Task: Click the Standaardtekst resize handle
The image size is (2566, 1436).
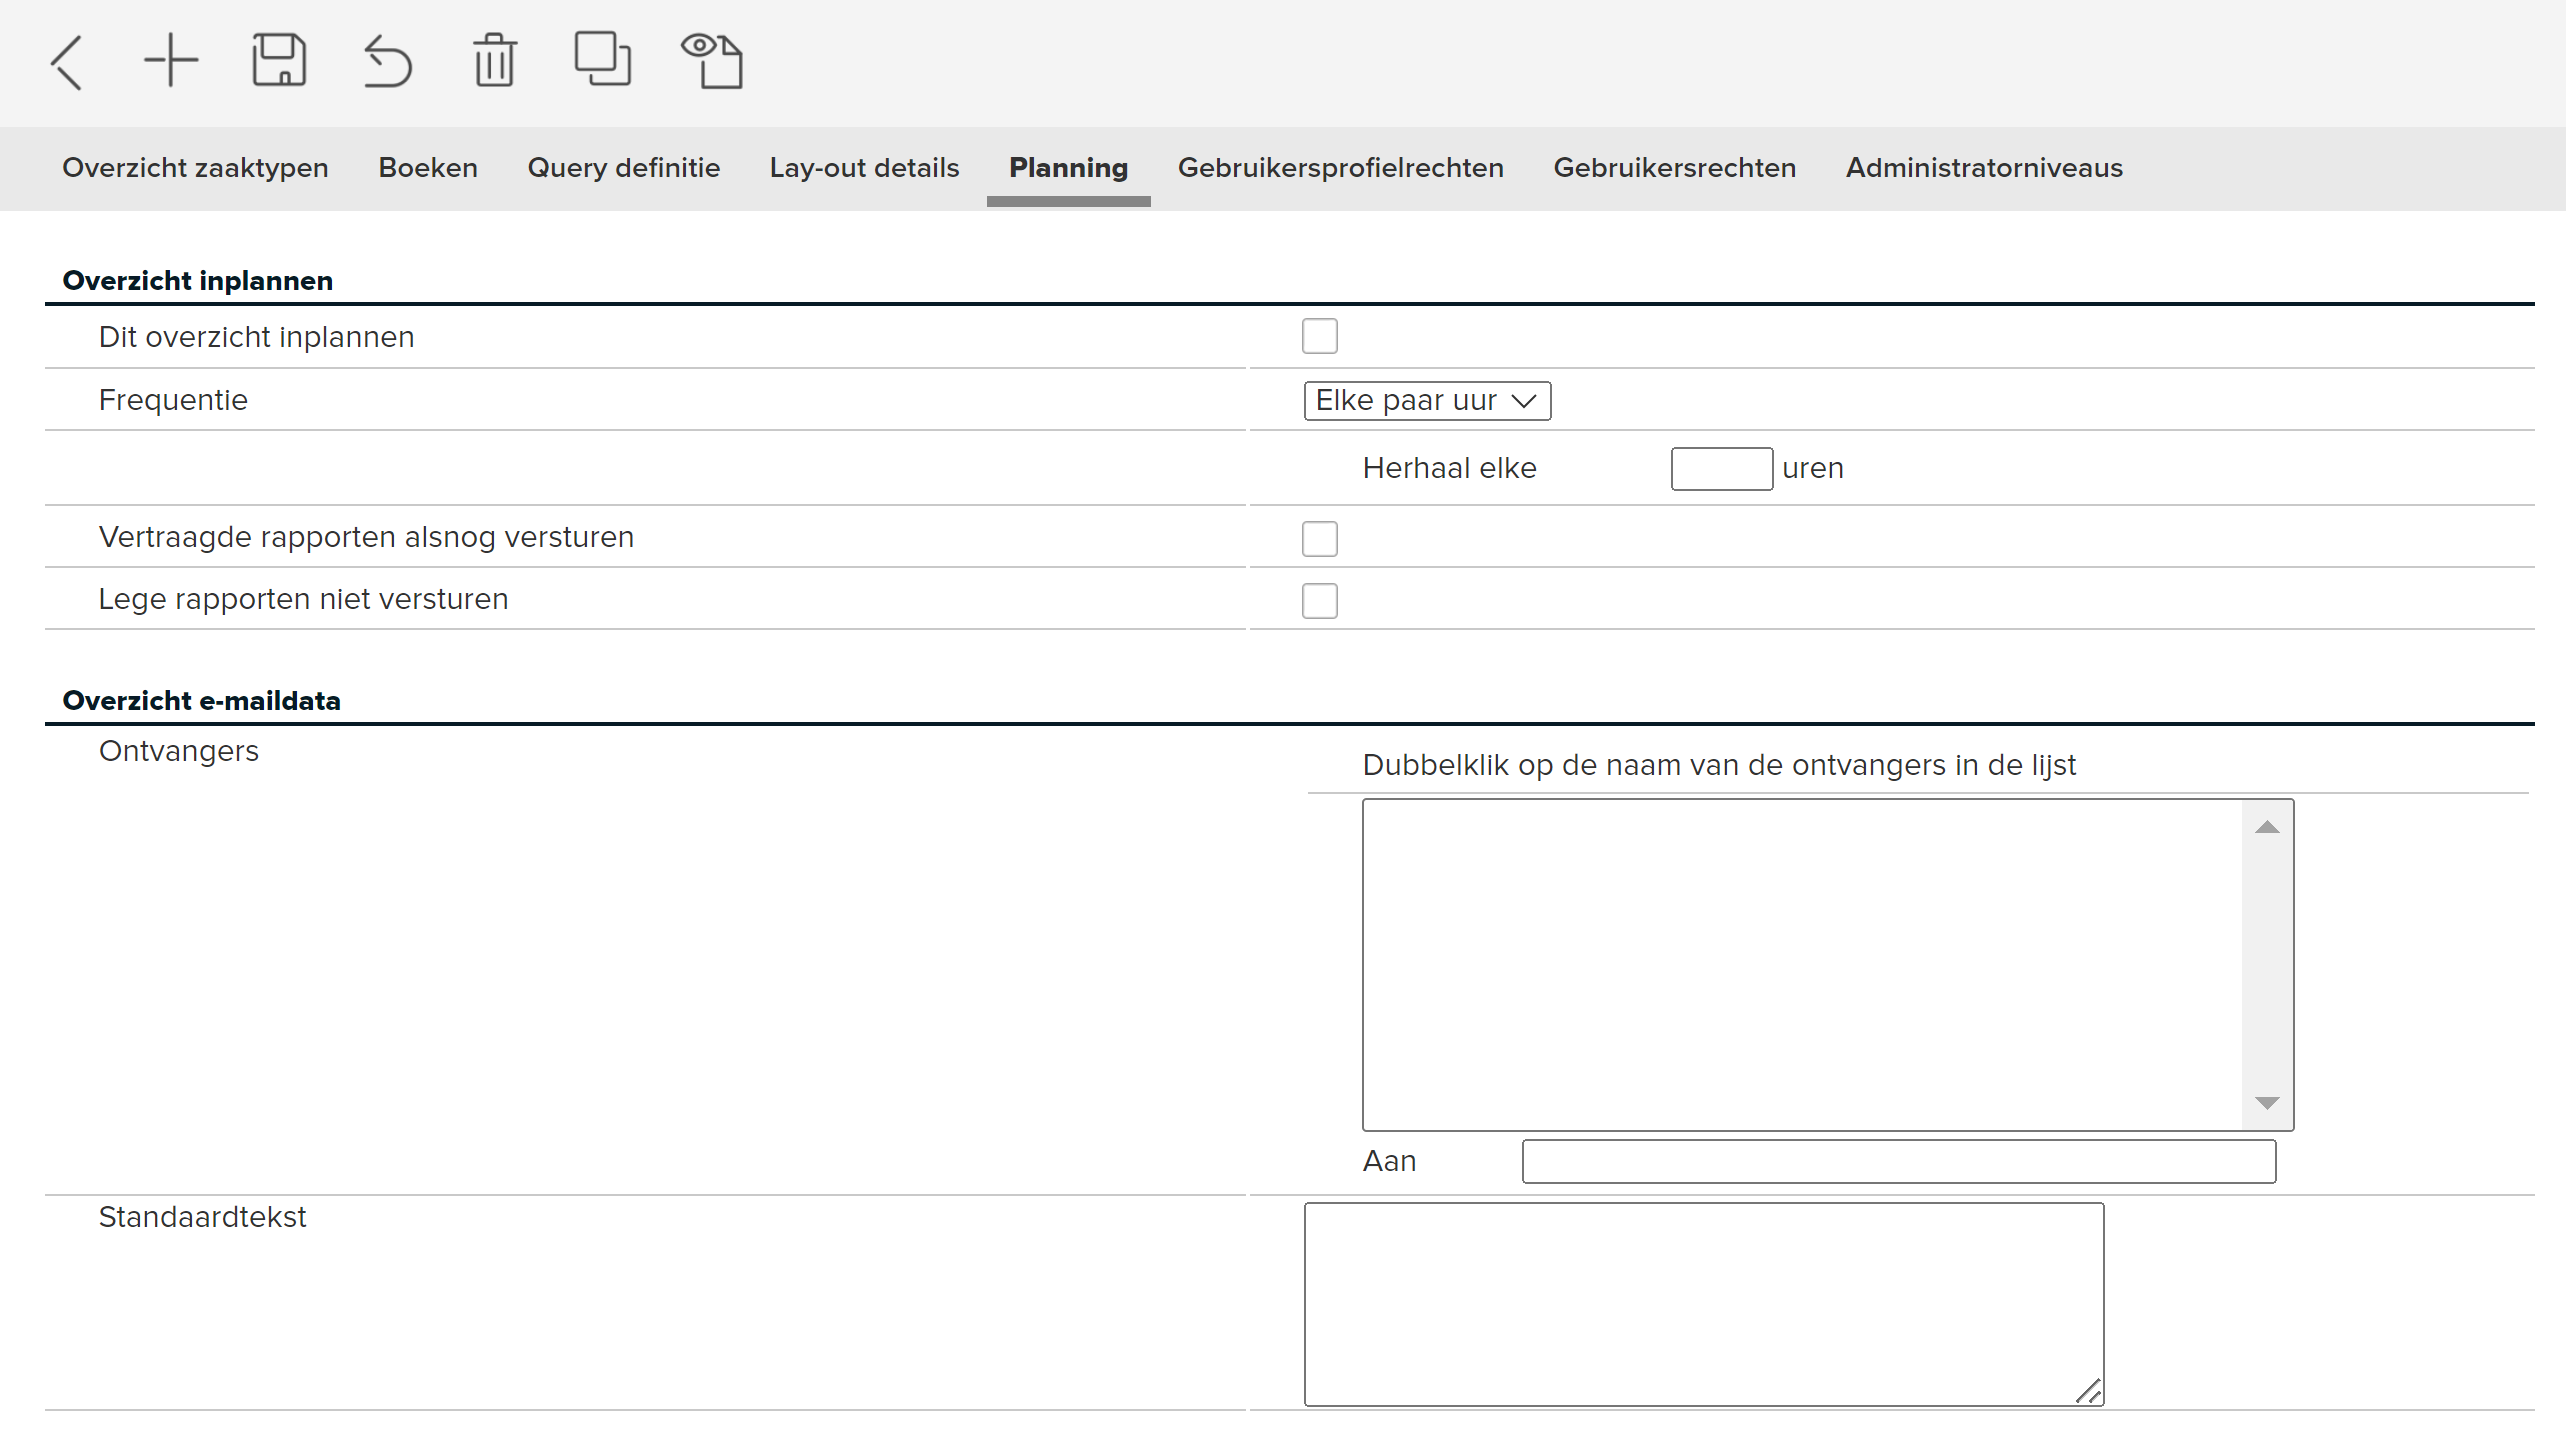Action: click(2088, 1391)
